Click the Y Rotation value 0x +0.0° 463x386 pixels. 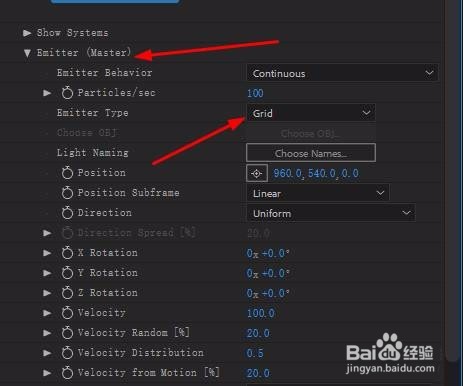tap(268, 273)
